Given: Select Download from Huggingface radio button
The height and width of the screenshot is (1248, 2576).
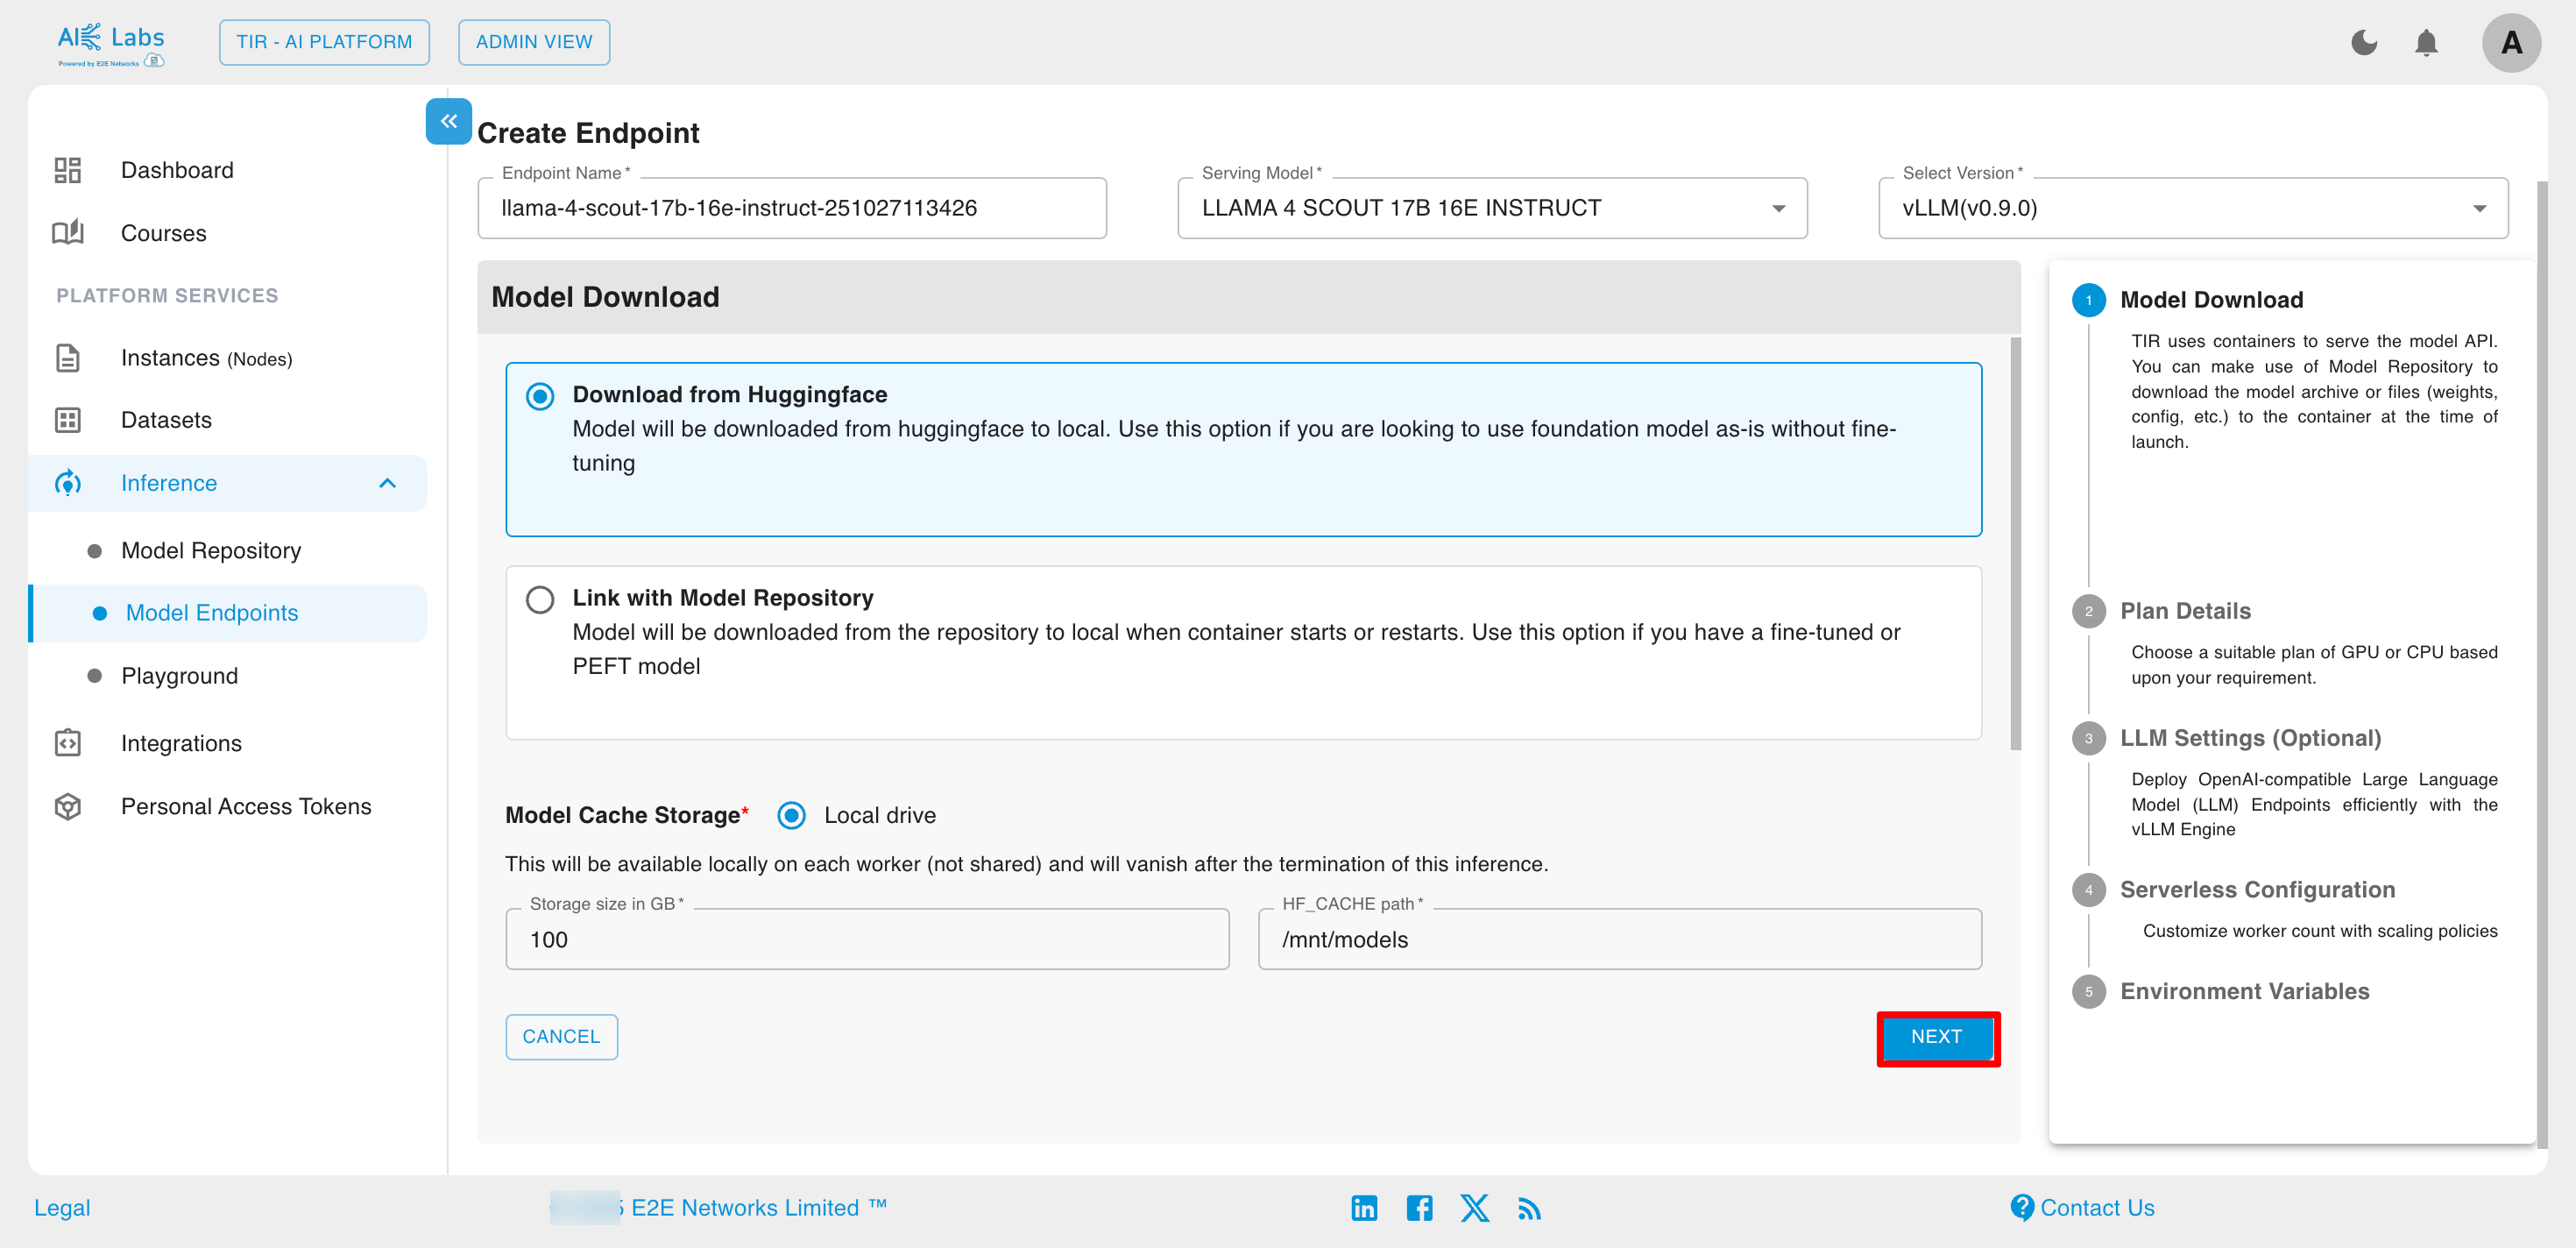Looking at the screenshot, I should 540,397.
